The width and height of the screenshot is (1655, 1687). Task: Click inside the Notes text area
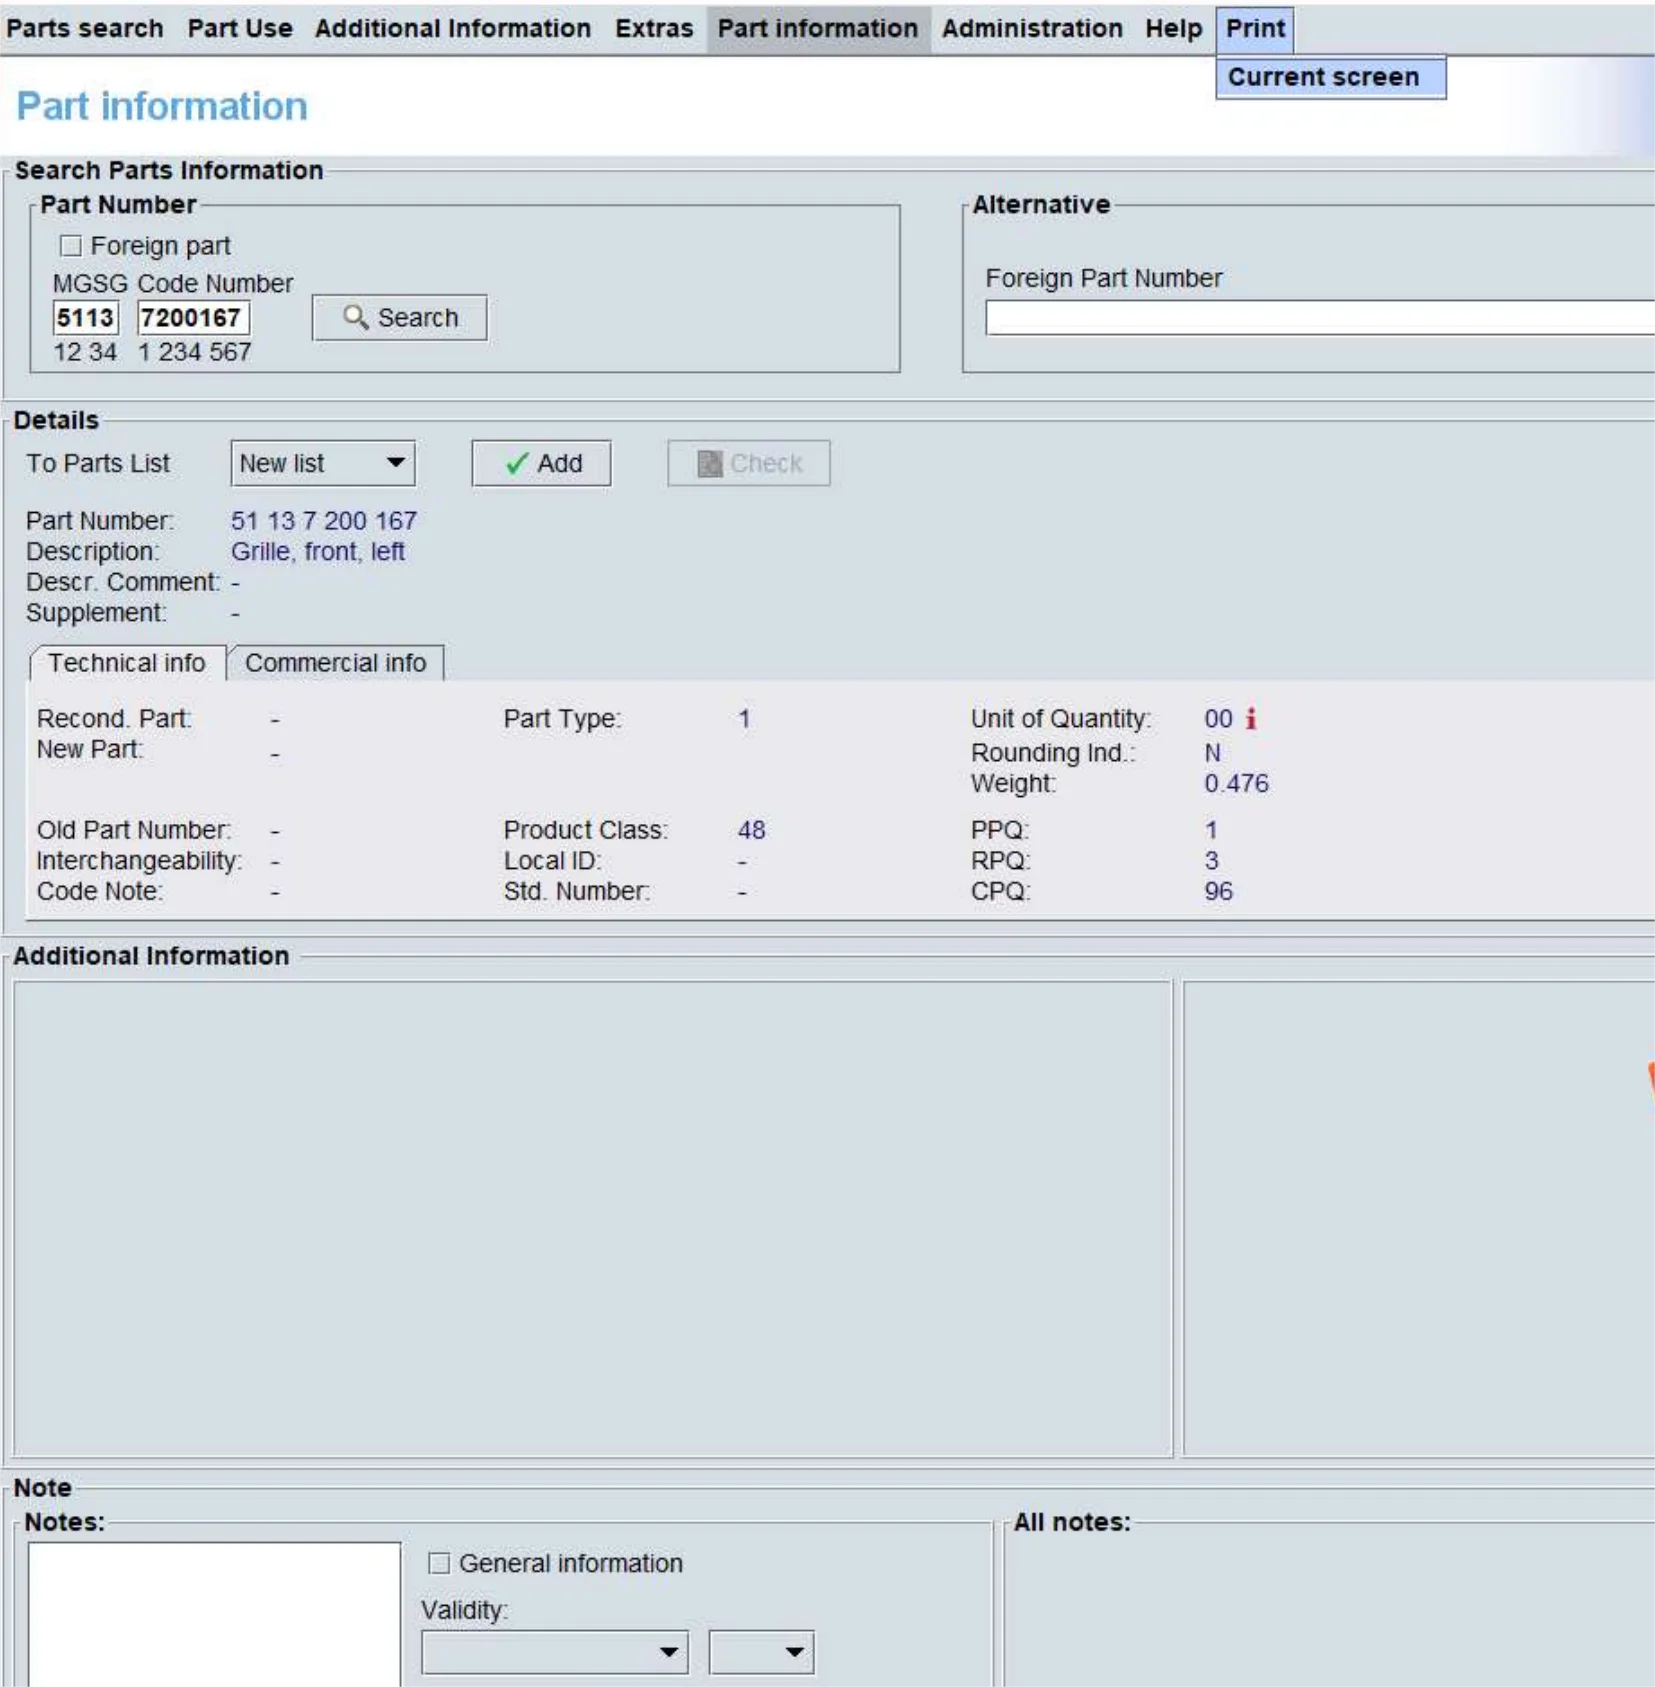214,1614
